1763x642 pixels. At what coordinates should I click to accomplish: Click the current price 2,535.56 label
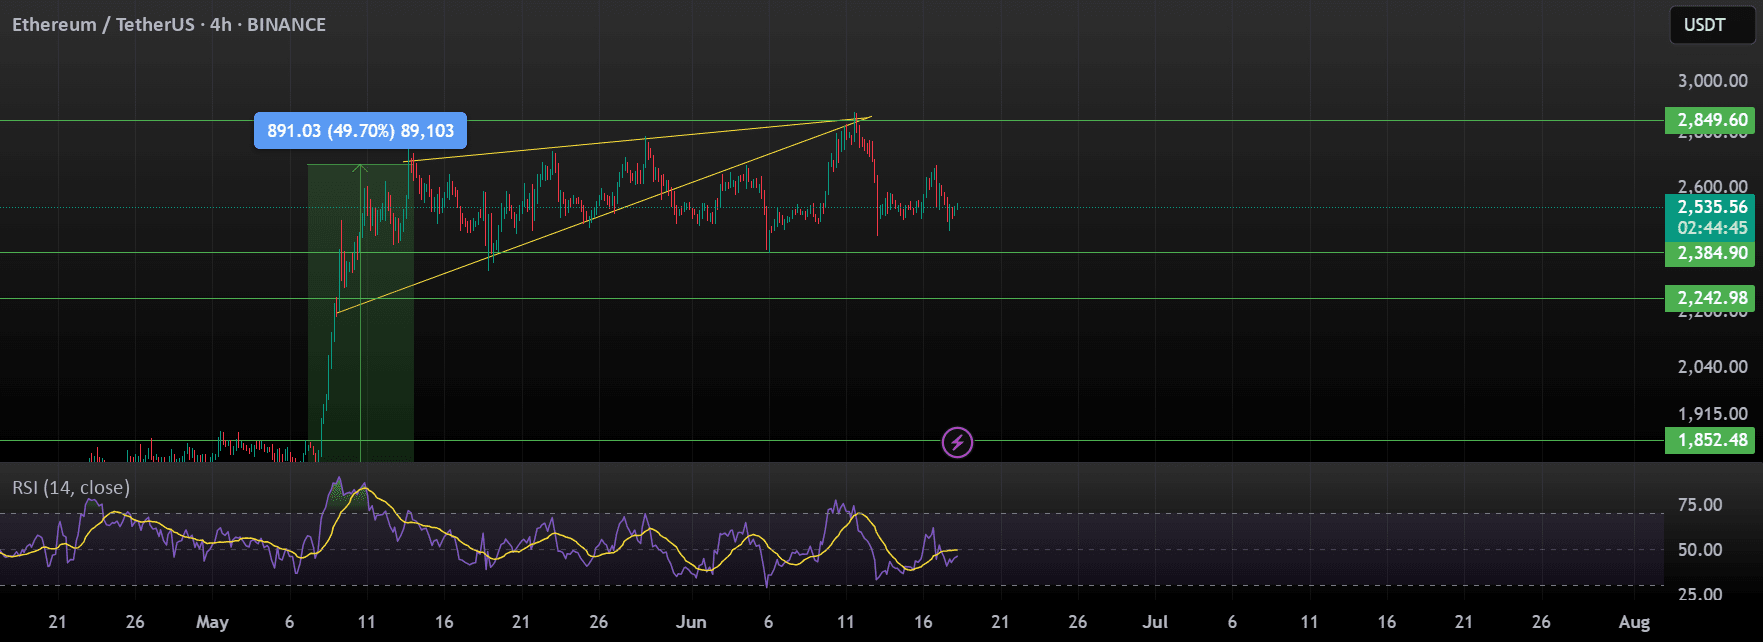pos(1712,208)
